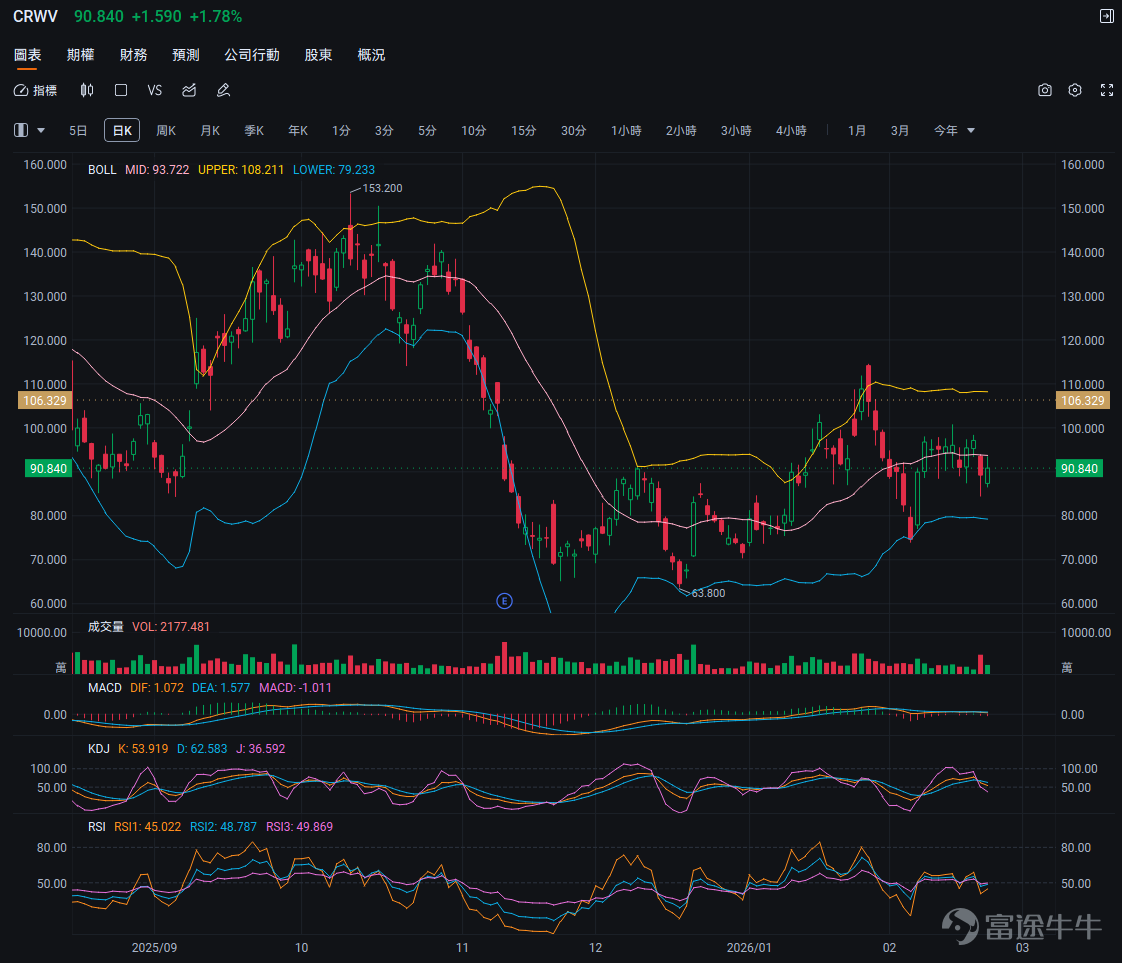This screenshot has width=1122, height=963.
Task: Select the 15分 interval
Action: [523, 130]
